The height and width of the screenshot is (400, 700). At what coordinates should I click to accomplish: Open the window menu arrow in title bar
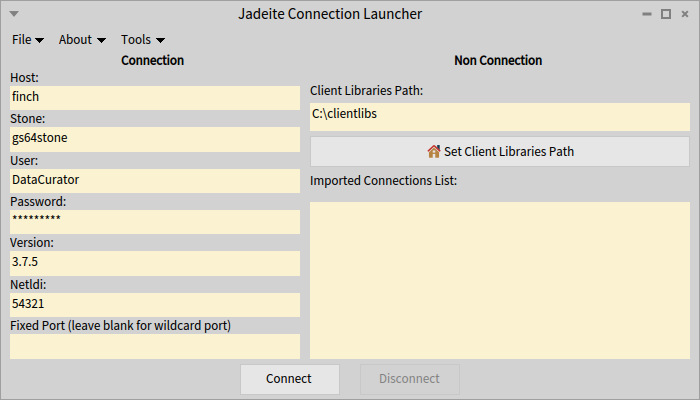point(13,14)
